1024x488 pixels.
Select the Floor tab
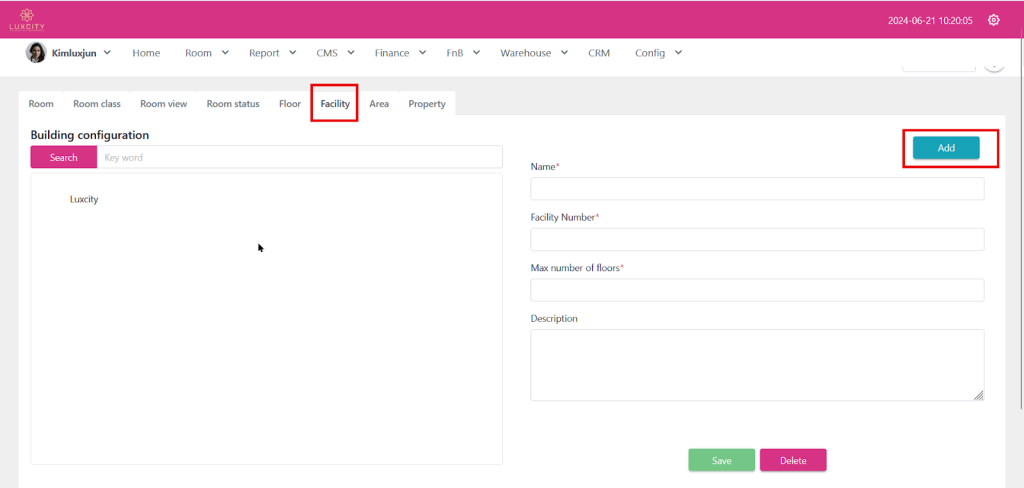pos(290,104)
